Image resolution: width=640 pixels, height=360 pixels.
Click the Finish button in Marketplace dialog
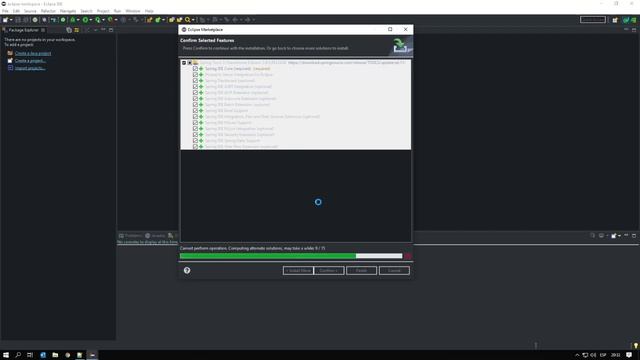pyautogui.click(x=362, y=271)
